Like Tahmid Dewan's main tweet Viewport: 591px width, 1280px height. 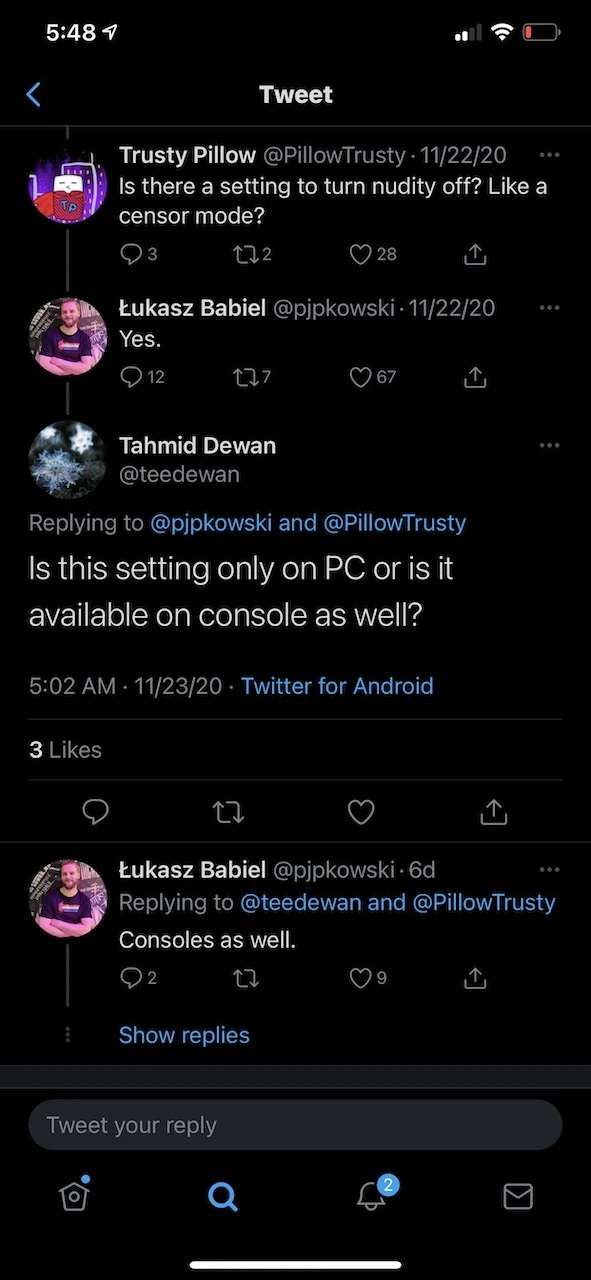coord(360,812)
